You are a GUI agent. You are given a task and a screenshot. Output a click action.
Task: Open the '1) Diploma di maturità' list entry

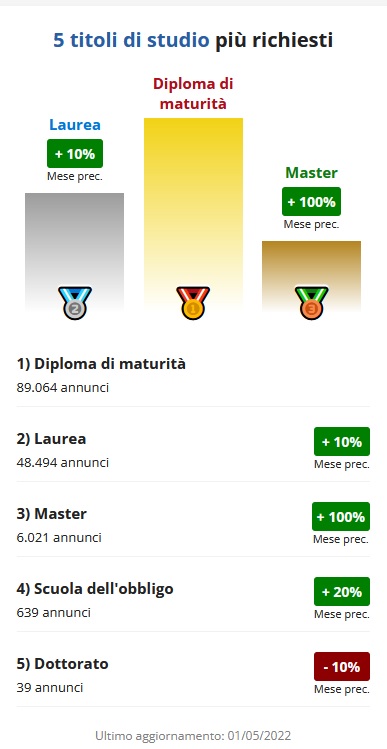click(x=193, y=375)
